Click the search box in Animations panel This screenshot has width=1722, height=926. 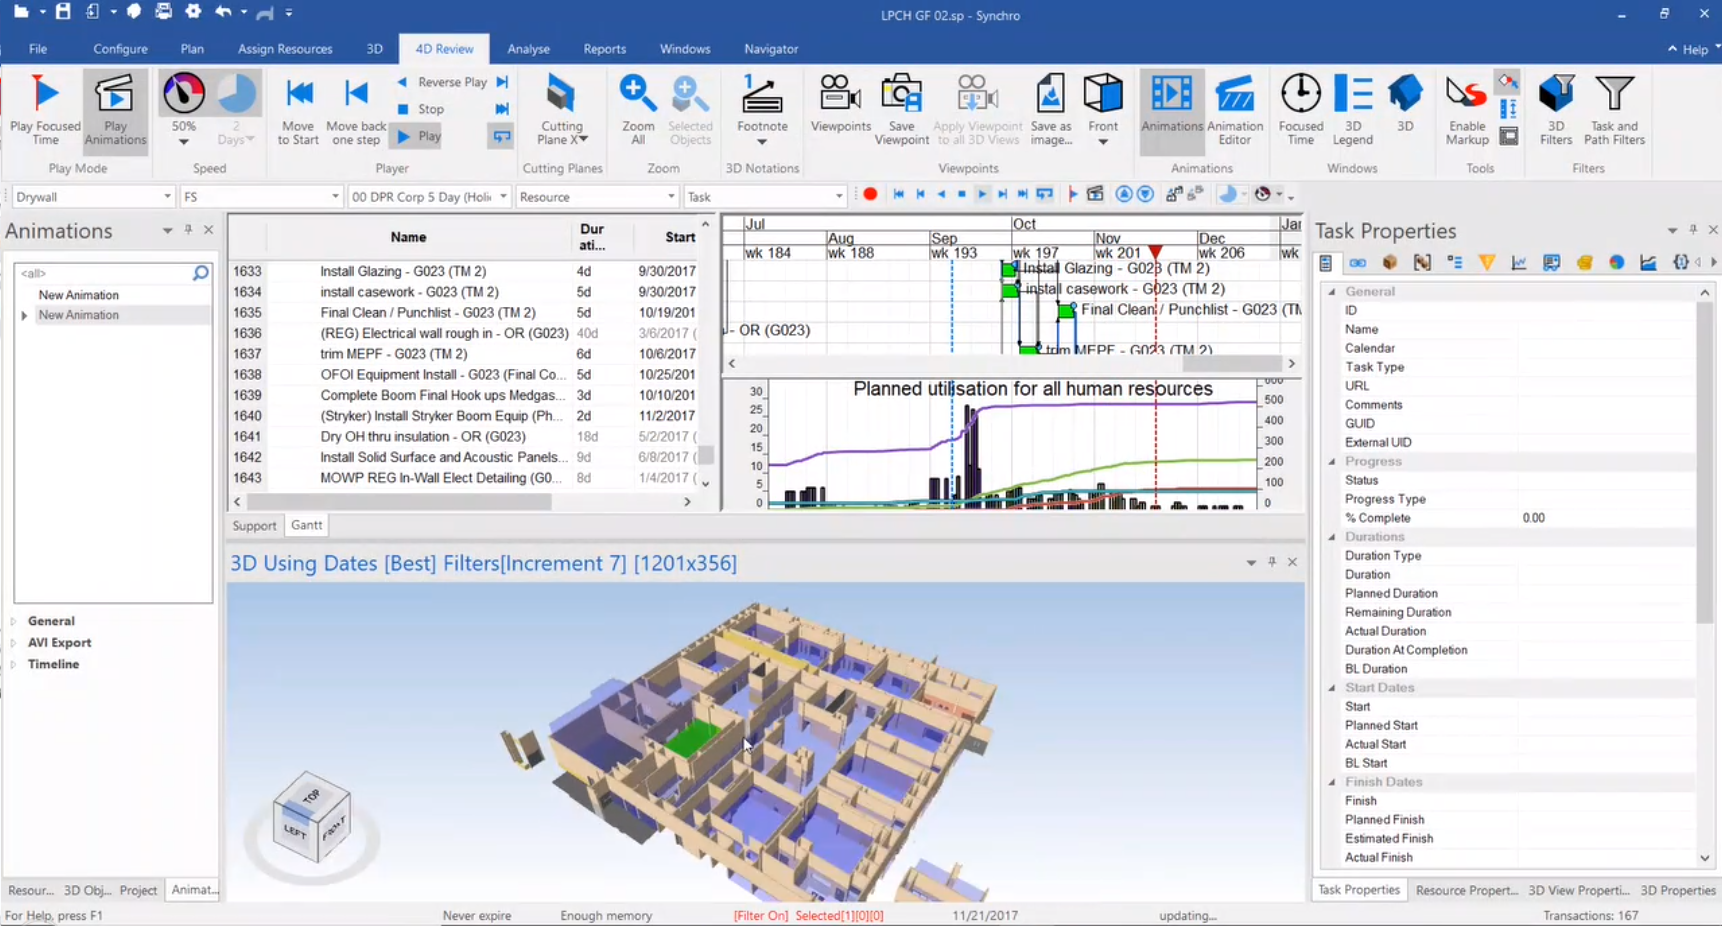coord(113,272)
